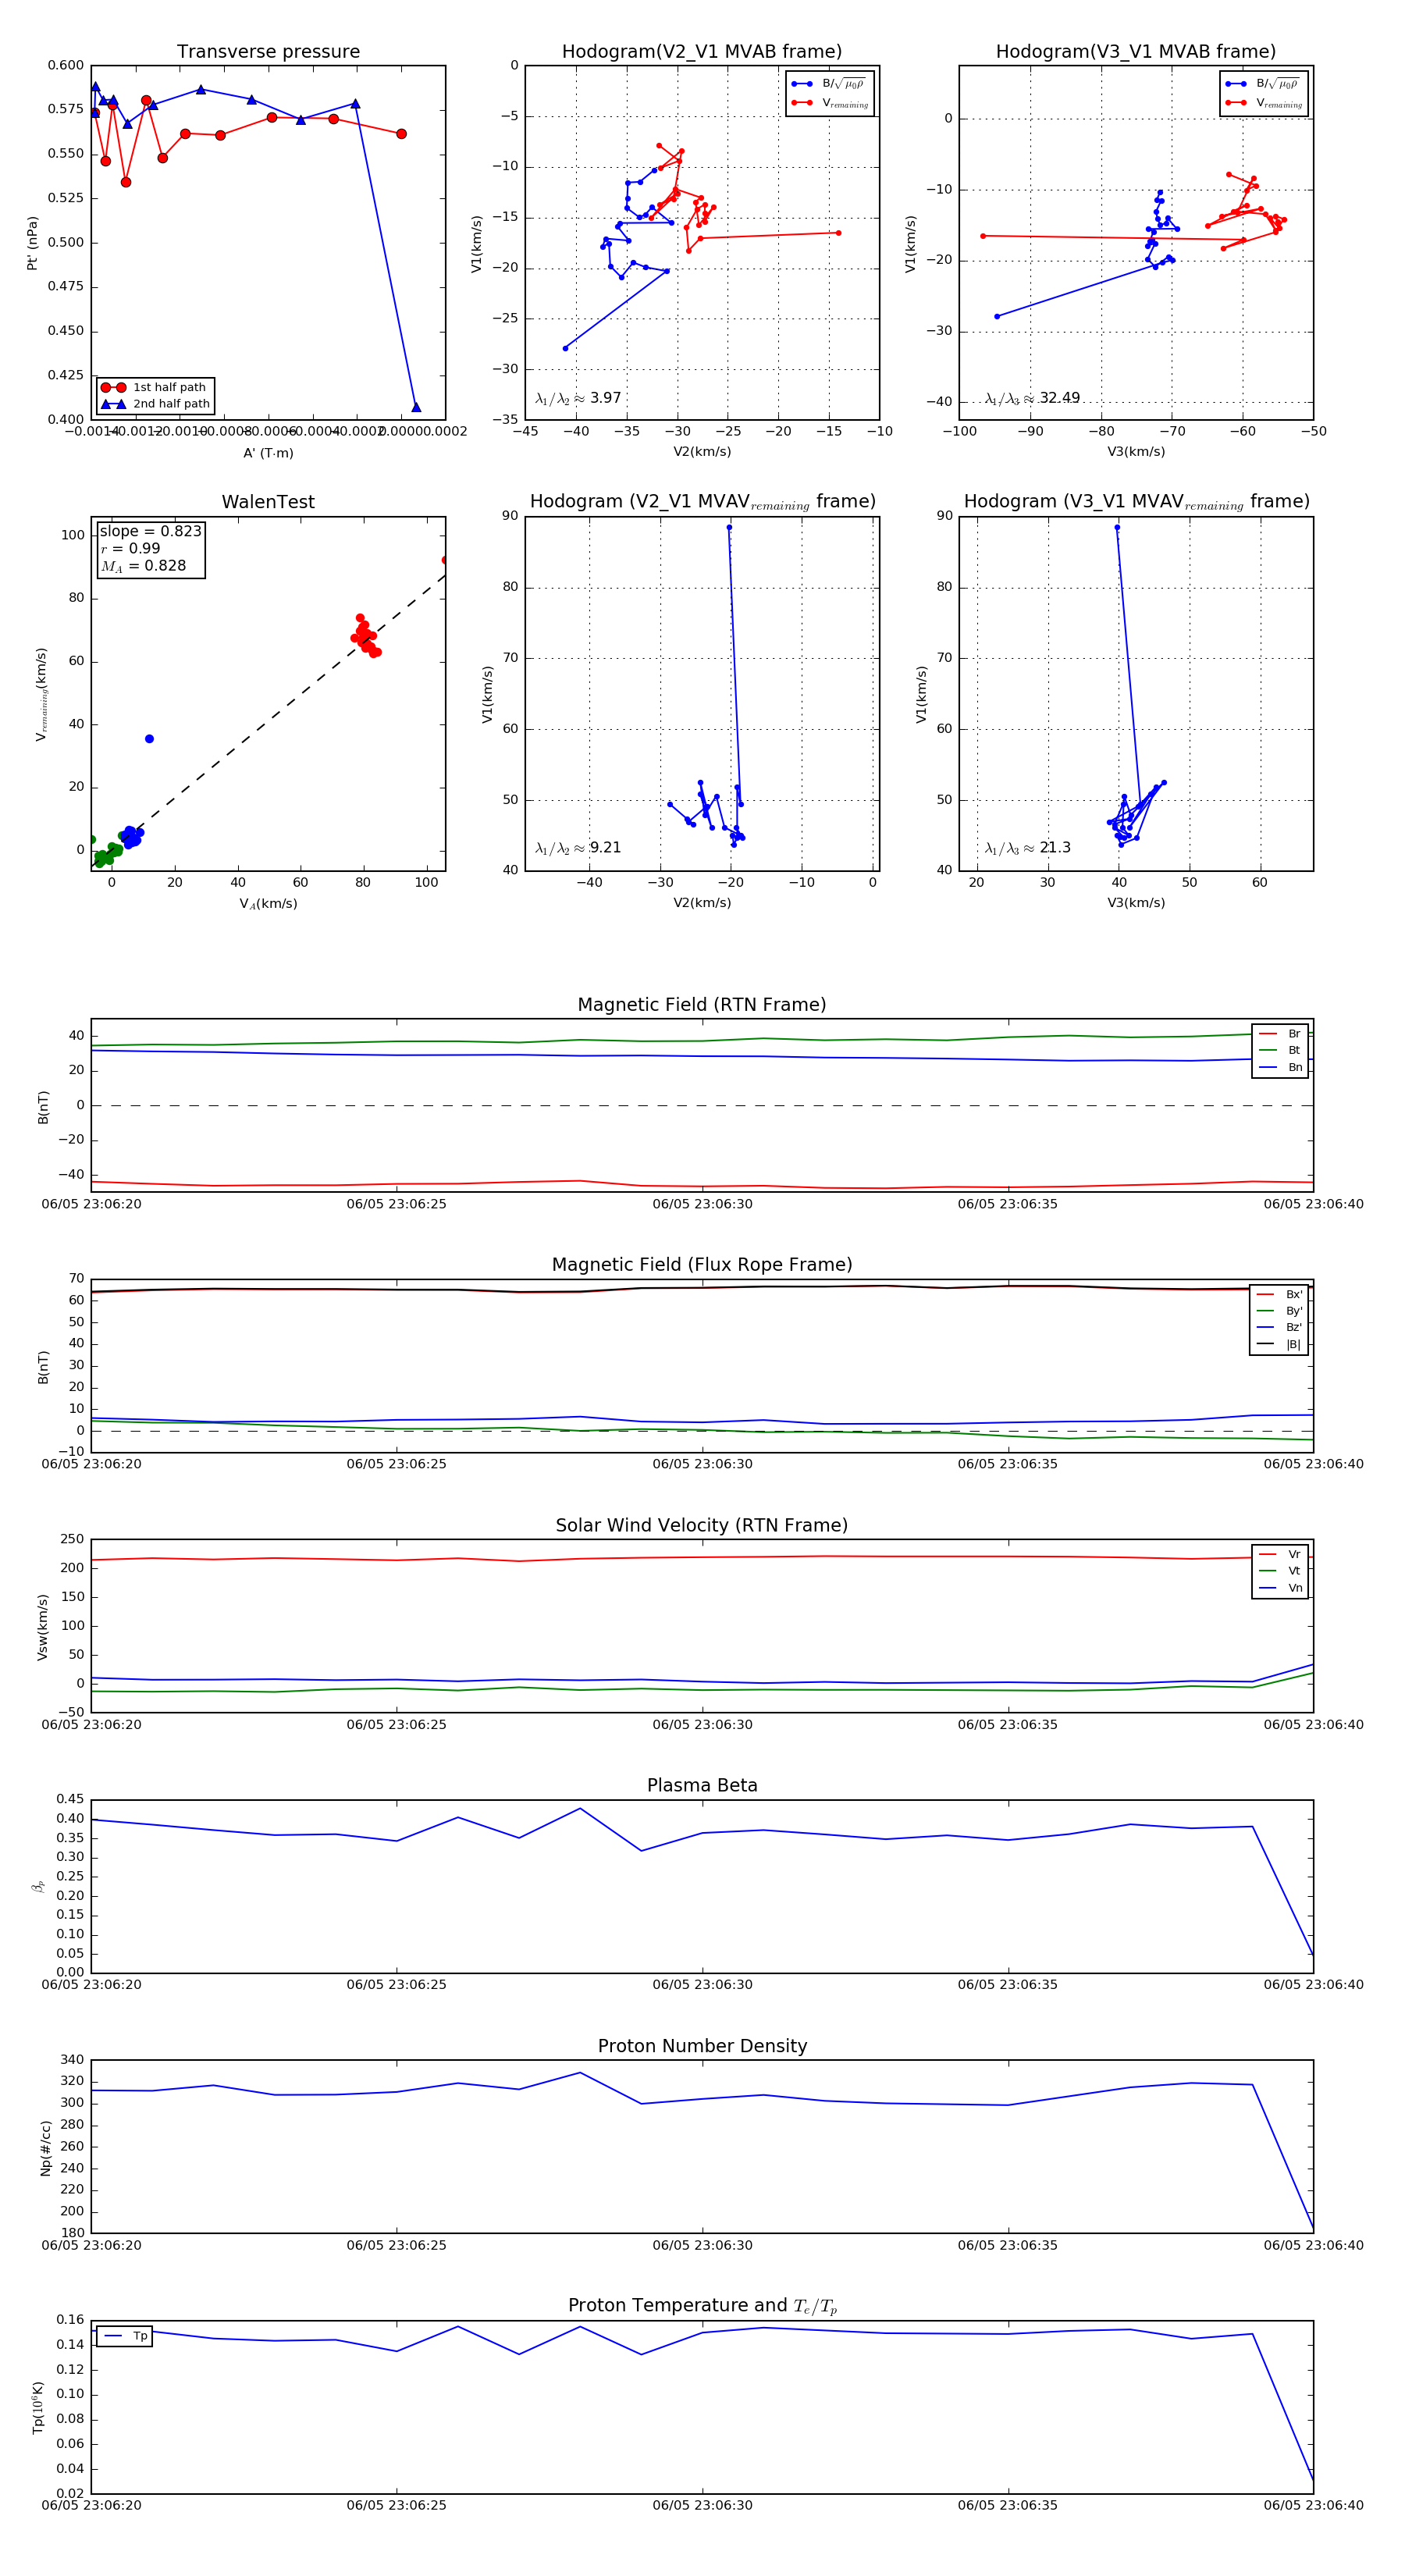
Task: Click the 'slope = 0.823' annotation
Action: point(150,531)
